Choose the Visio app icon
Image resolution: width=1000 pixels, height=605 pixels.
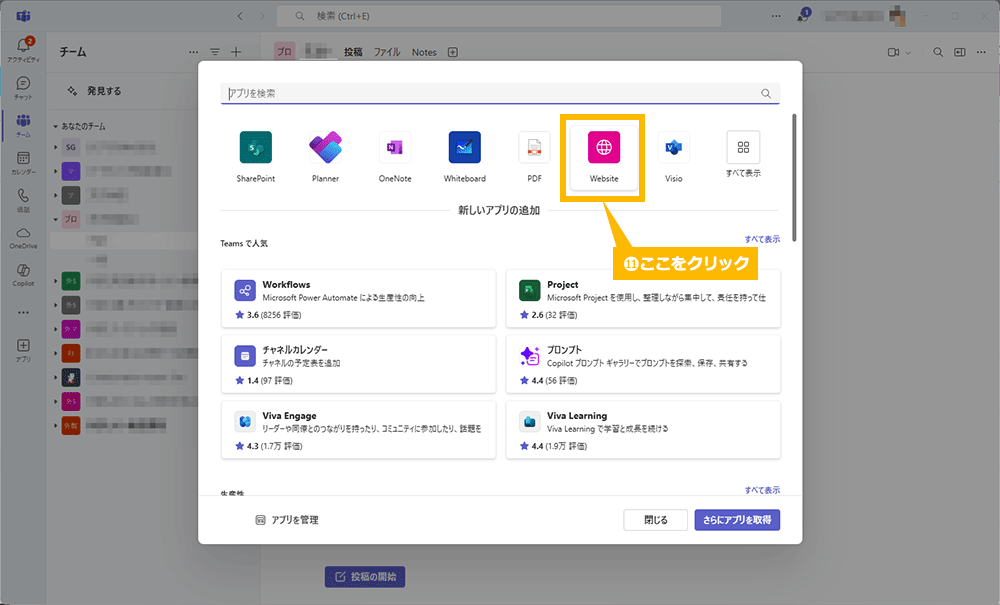673,148
